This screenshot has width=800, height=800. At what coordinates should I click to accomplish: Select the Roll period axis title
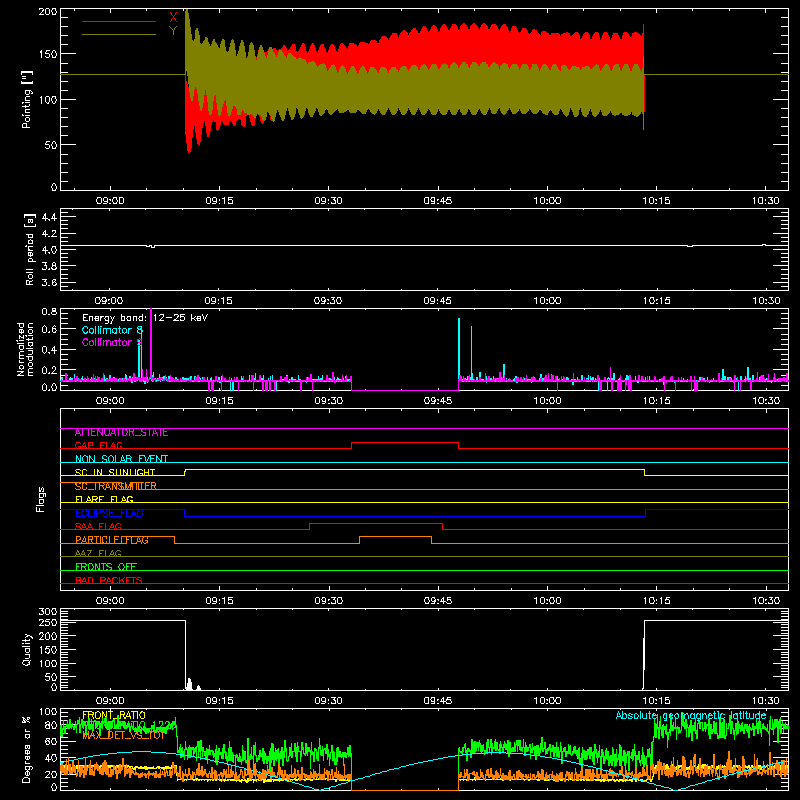click(30, 249)
